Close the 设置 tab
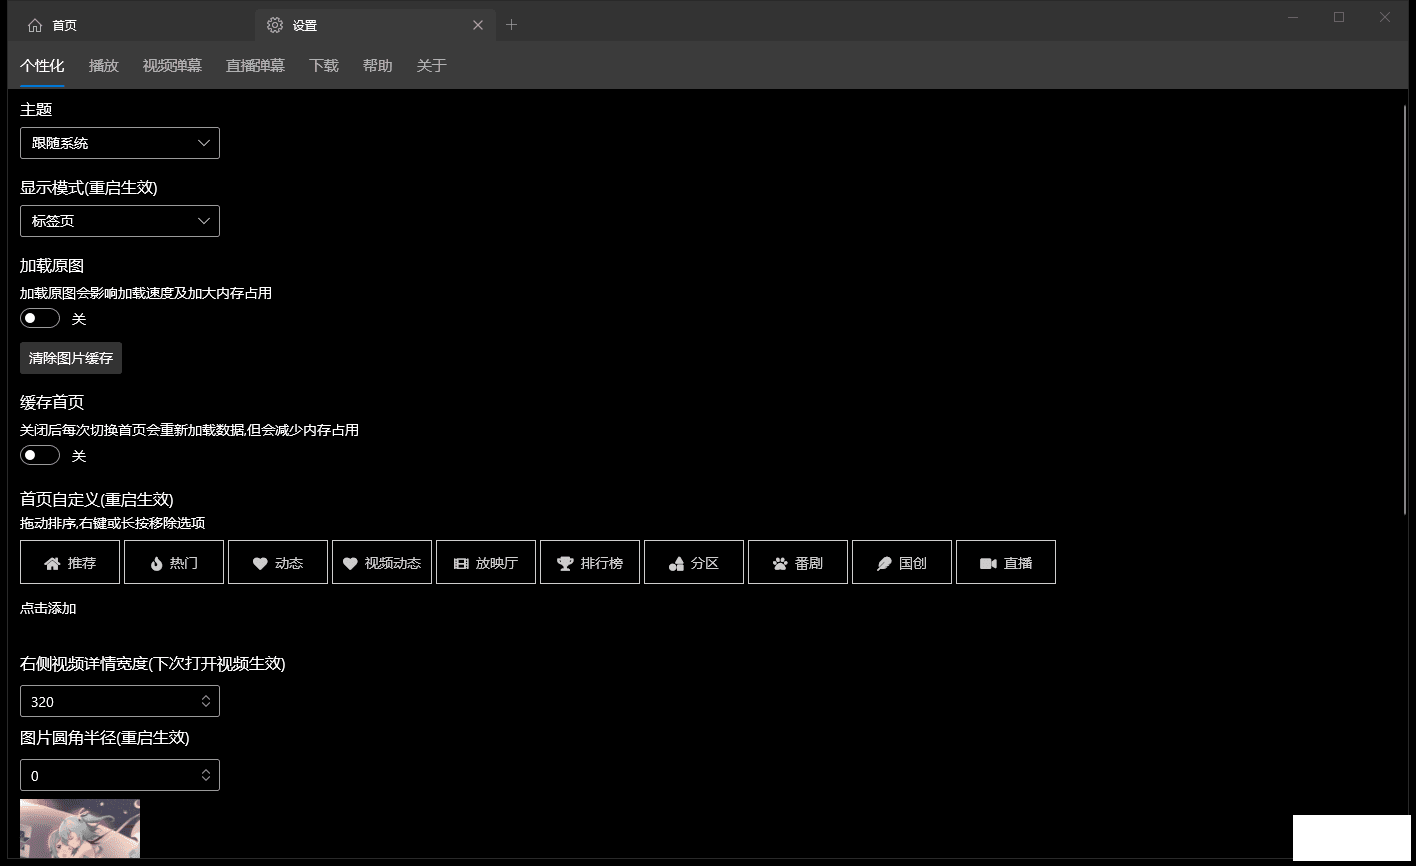The image size is (1416, 866). click(x=478, y=25)
